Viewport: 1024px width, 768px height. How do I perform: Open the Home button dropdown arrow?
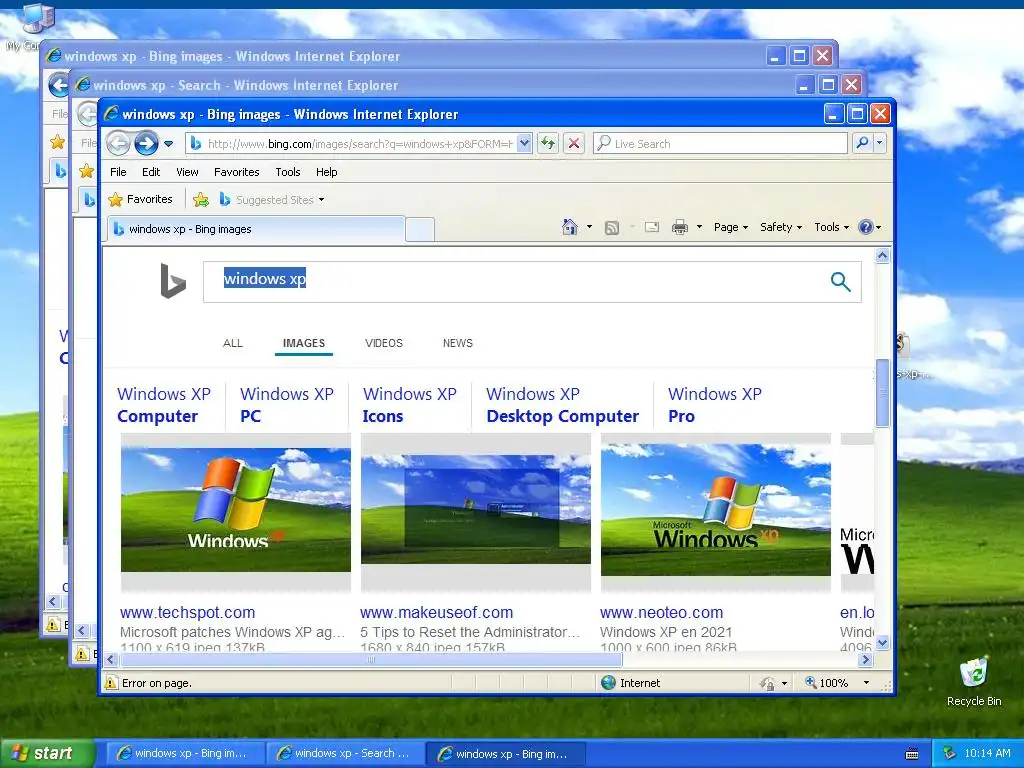pyautogui.click(x=589, y=227)
